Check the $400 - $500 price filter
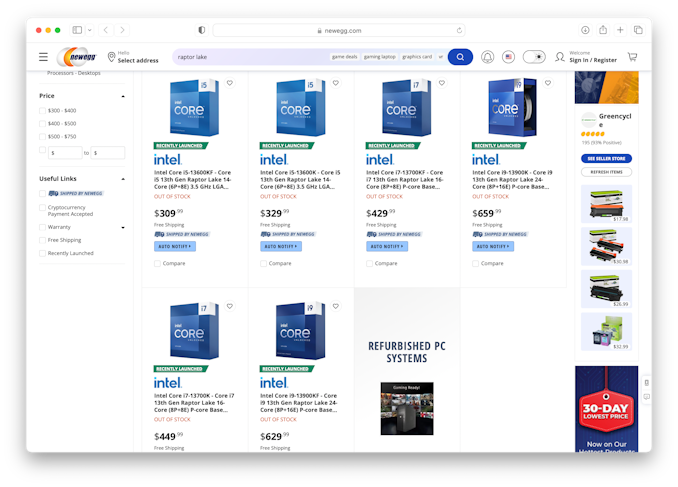The width and height of the screenshot is (678, 487). (x=42, y=124)
